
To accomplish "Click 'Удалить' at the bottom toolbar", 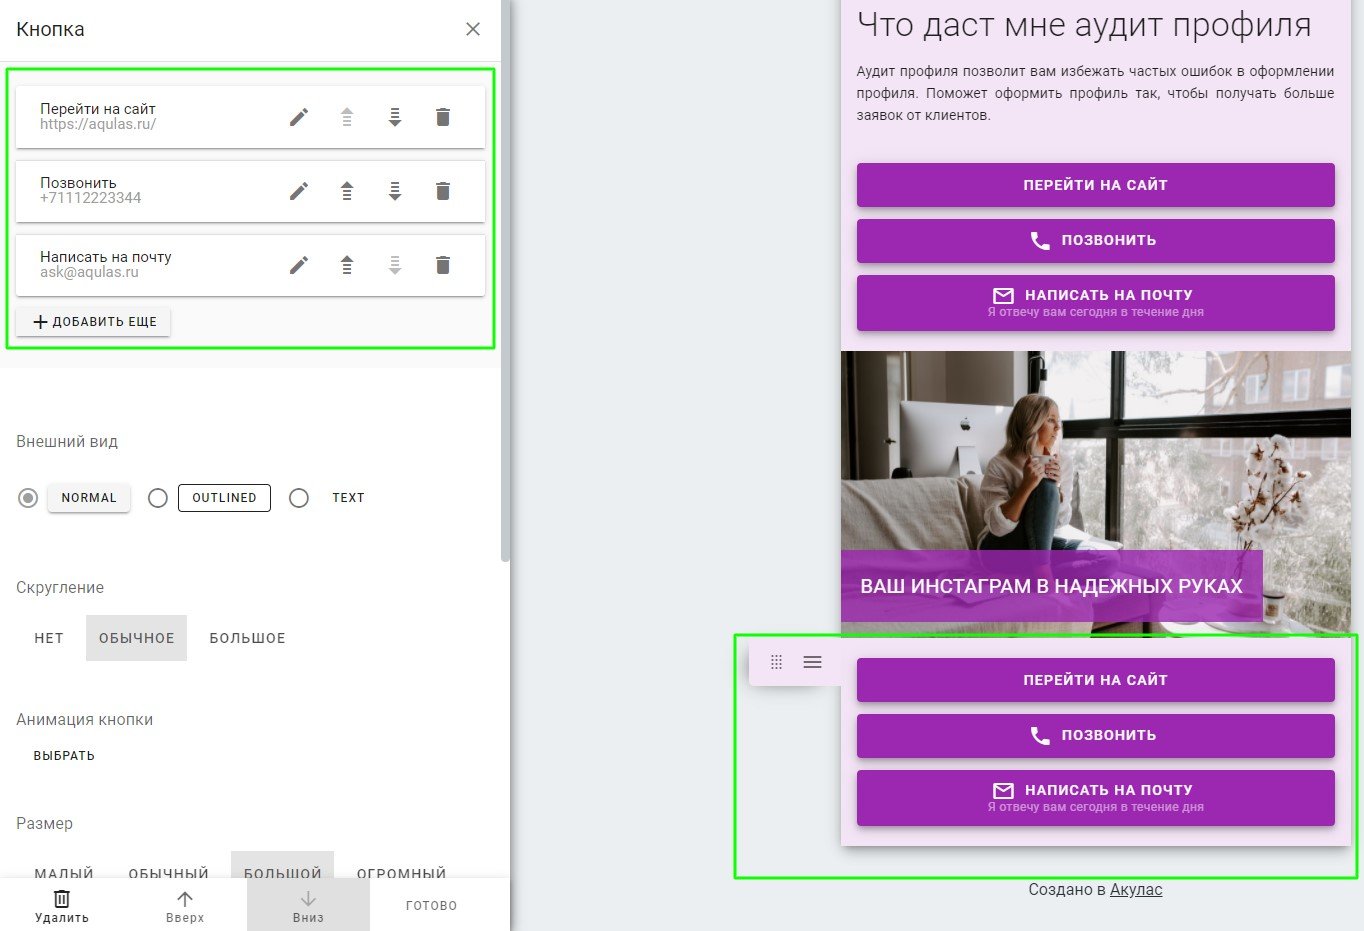I will pos(62,905).
